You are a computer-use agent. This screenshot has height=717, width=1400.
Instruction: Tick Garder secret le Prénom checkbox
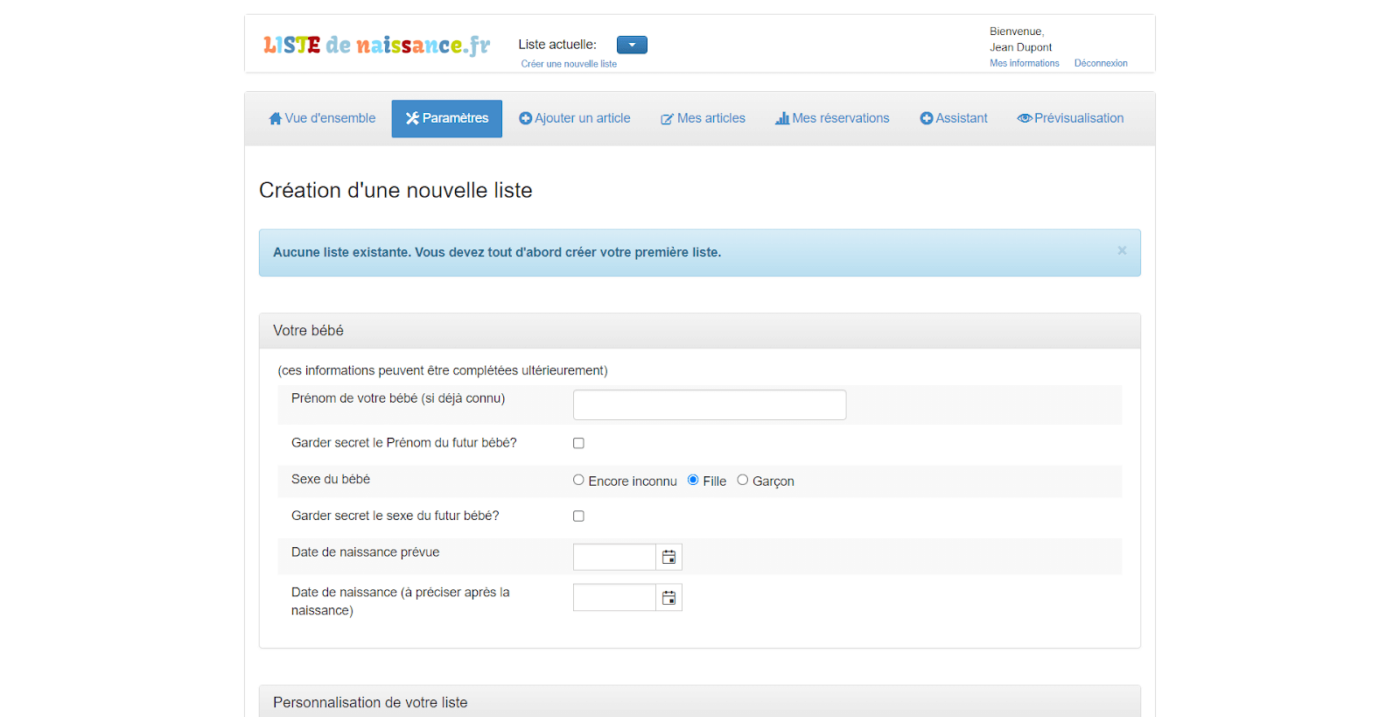(578, 443)
